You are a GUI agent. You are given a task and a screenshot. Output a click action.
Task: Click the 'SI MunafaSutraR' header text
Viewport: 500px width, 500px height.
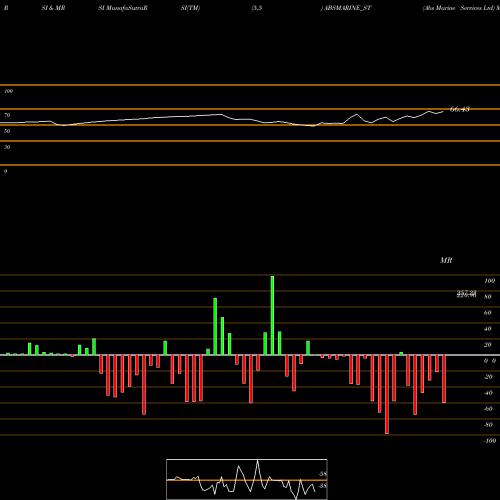123,8
